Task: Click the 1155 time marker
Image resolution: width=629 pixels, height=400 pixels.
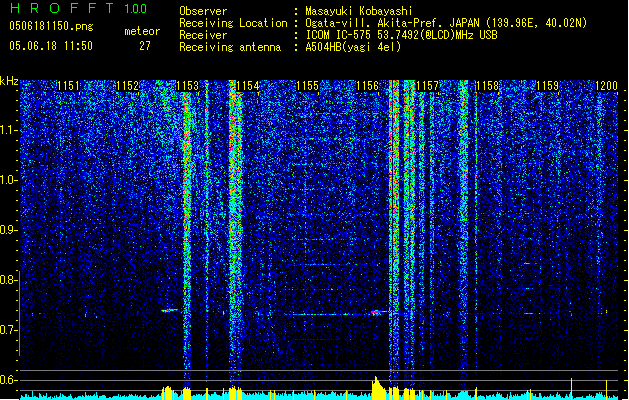Action: [307, 86]
